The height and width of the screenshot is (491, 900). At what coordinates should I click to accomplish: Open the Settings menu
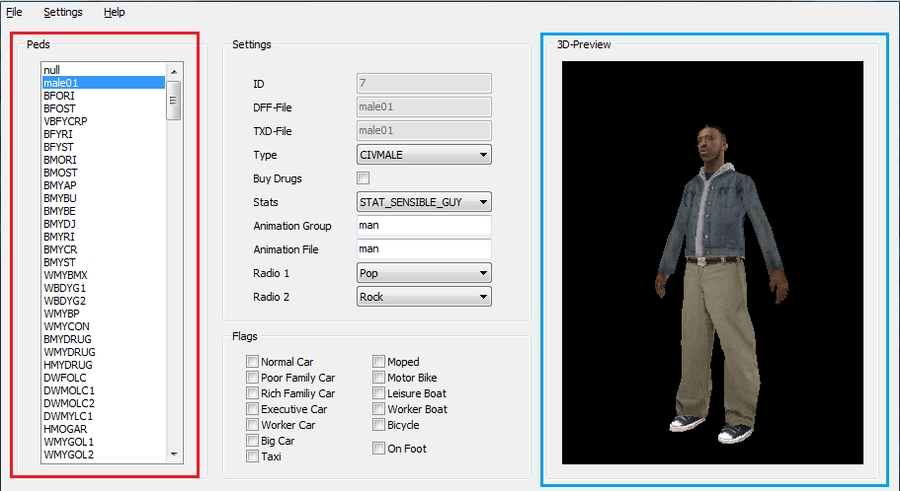(x=63, y=12)
